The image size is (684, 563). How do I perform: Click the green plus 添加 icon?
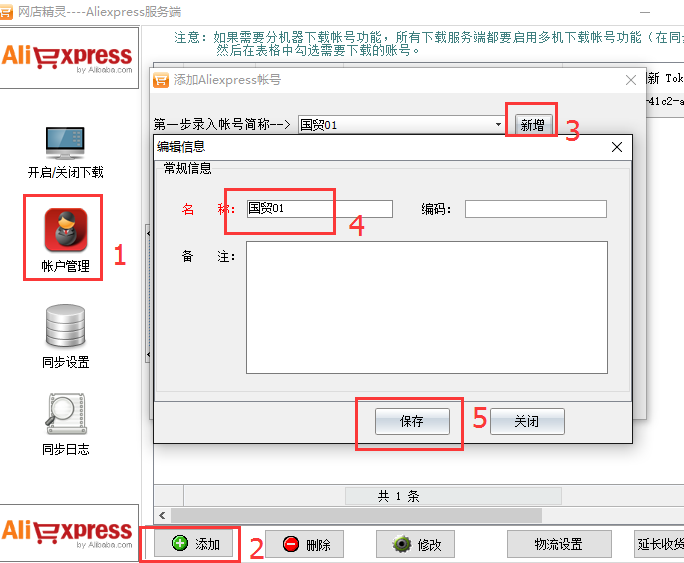(x=180, y=543)
